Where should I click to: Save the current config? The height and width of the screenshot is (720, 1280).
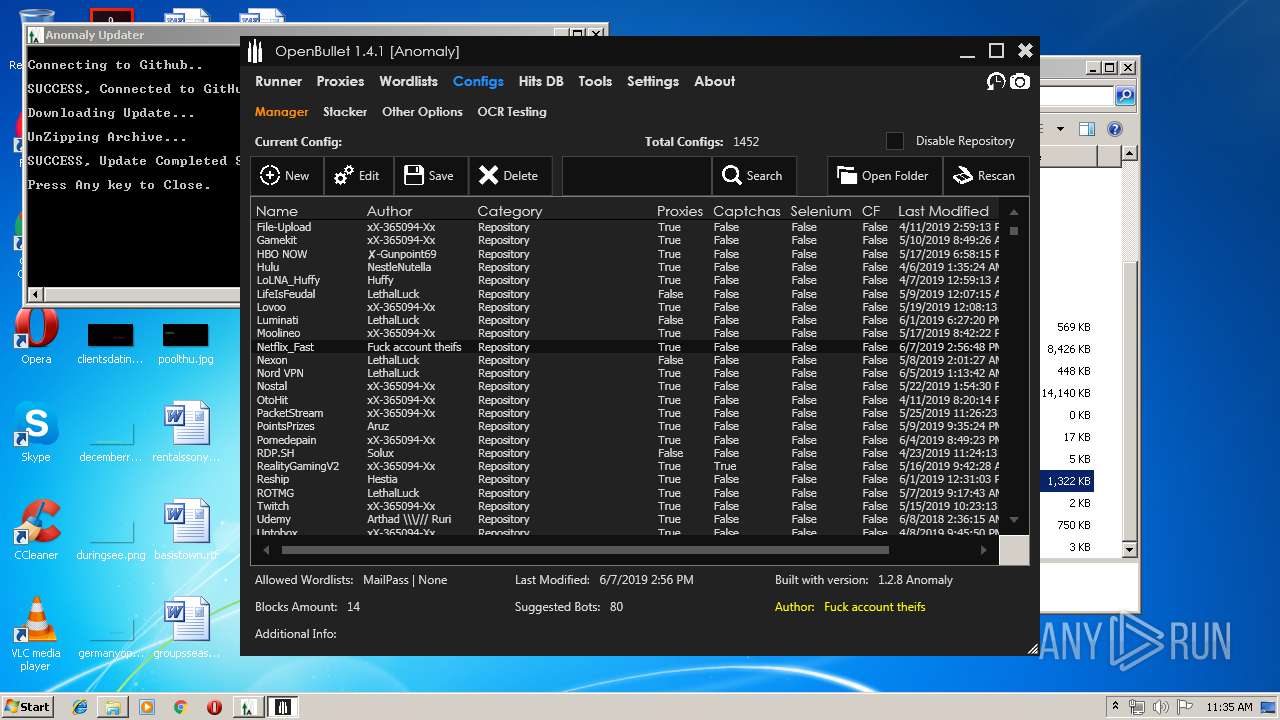pyautogui.click(x=430, y=176)
